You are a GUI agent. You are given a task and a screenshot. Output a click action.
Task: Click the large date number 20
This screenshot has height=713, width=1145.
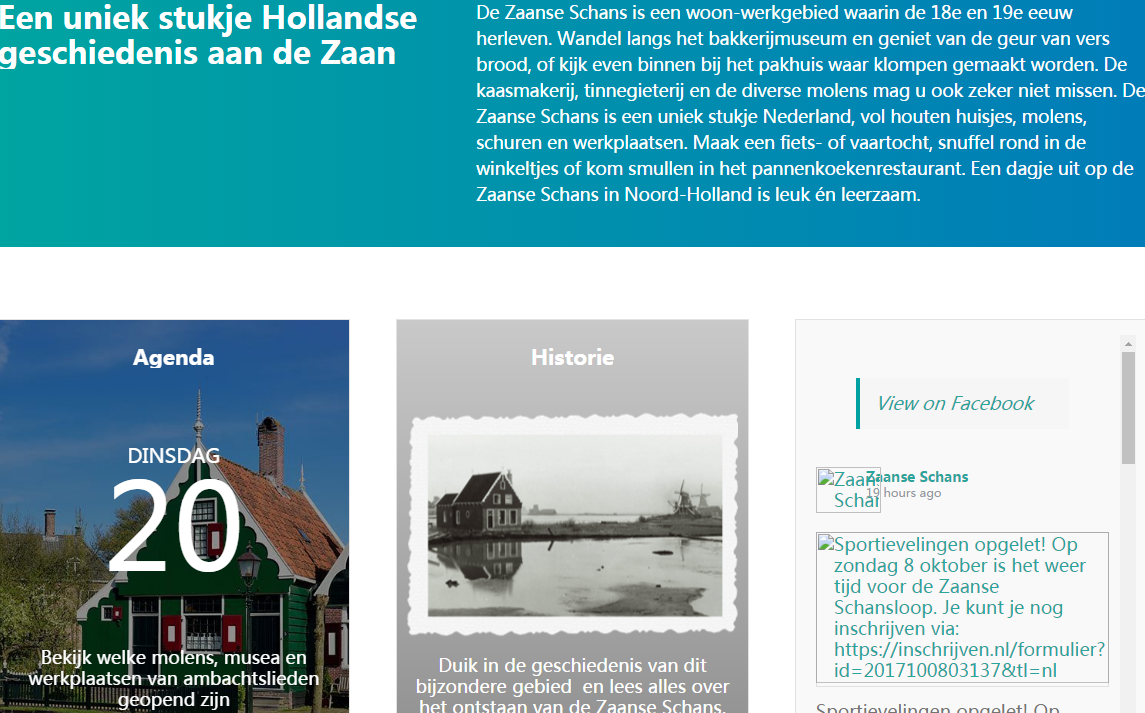pos(174,526)
